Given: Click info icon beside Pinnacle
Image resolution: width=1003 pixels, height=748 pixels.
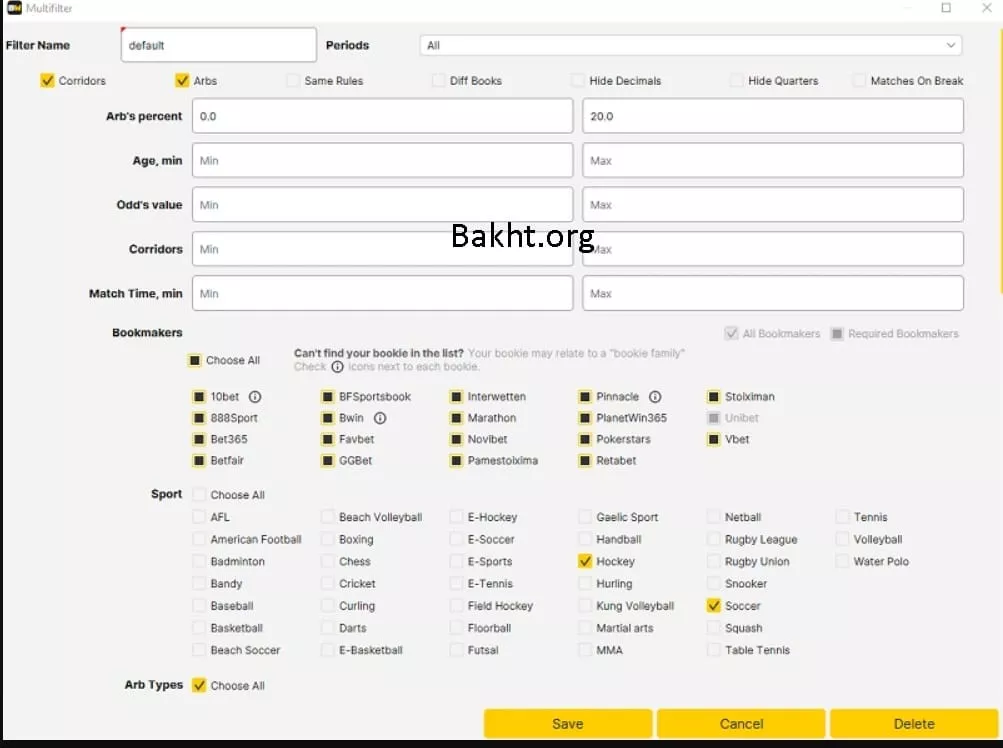Looking at the screenshot, I should [x=655, y=397].
